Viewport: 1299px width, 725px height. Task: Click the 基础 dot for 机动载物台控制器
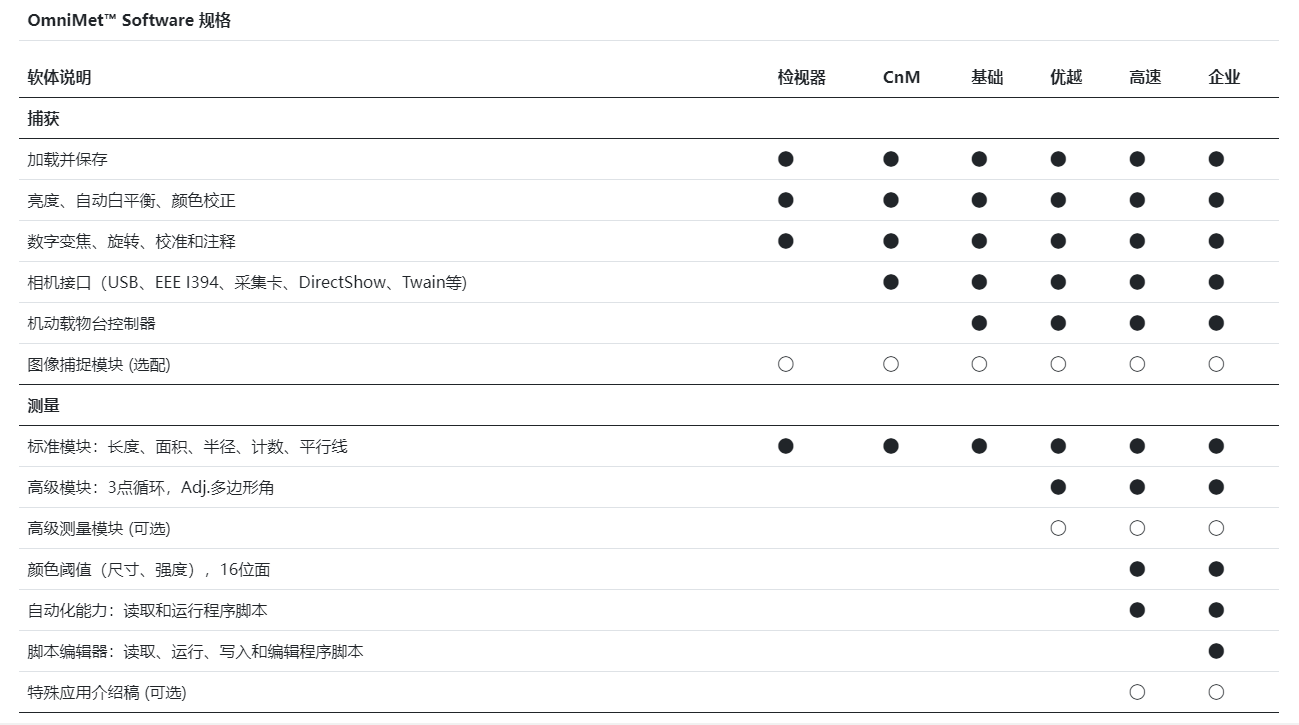[979, 323]
